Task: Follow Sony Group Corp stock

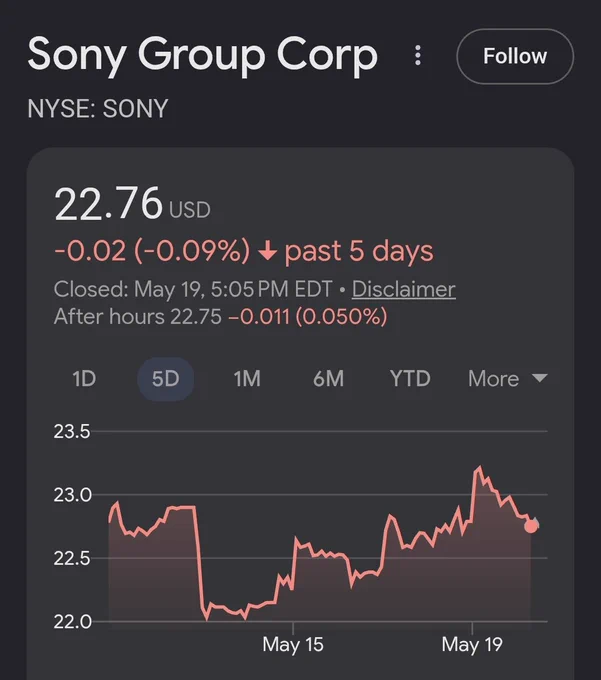Action: [x=515, y=56]
